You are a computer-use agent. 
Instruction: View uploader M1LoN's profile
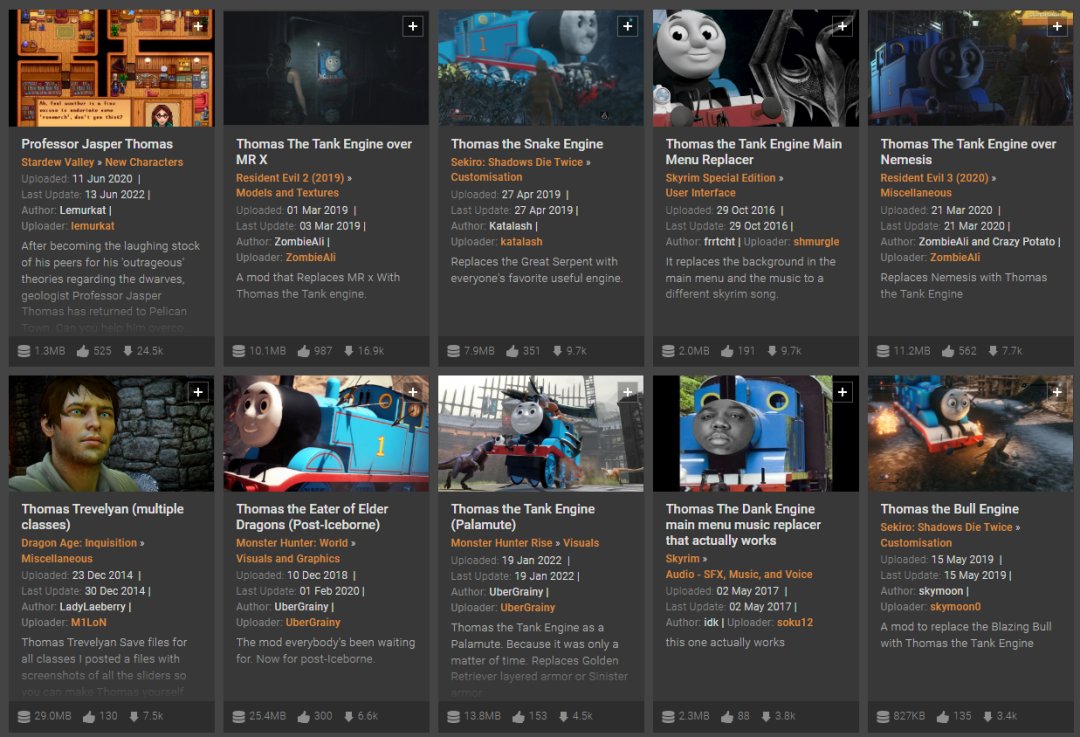89,623
